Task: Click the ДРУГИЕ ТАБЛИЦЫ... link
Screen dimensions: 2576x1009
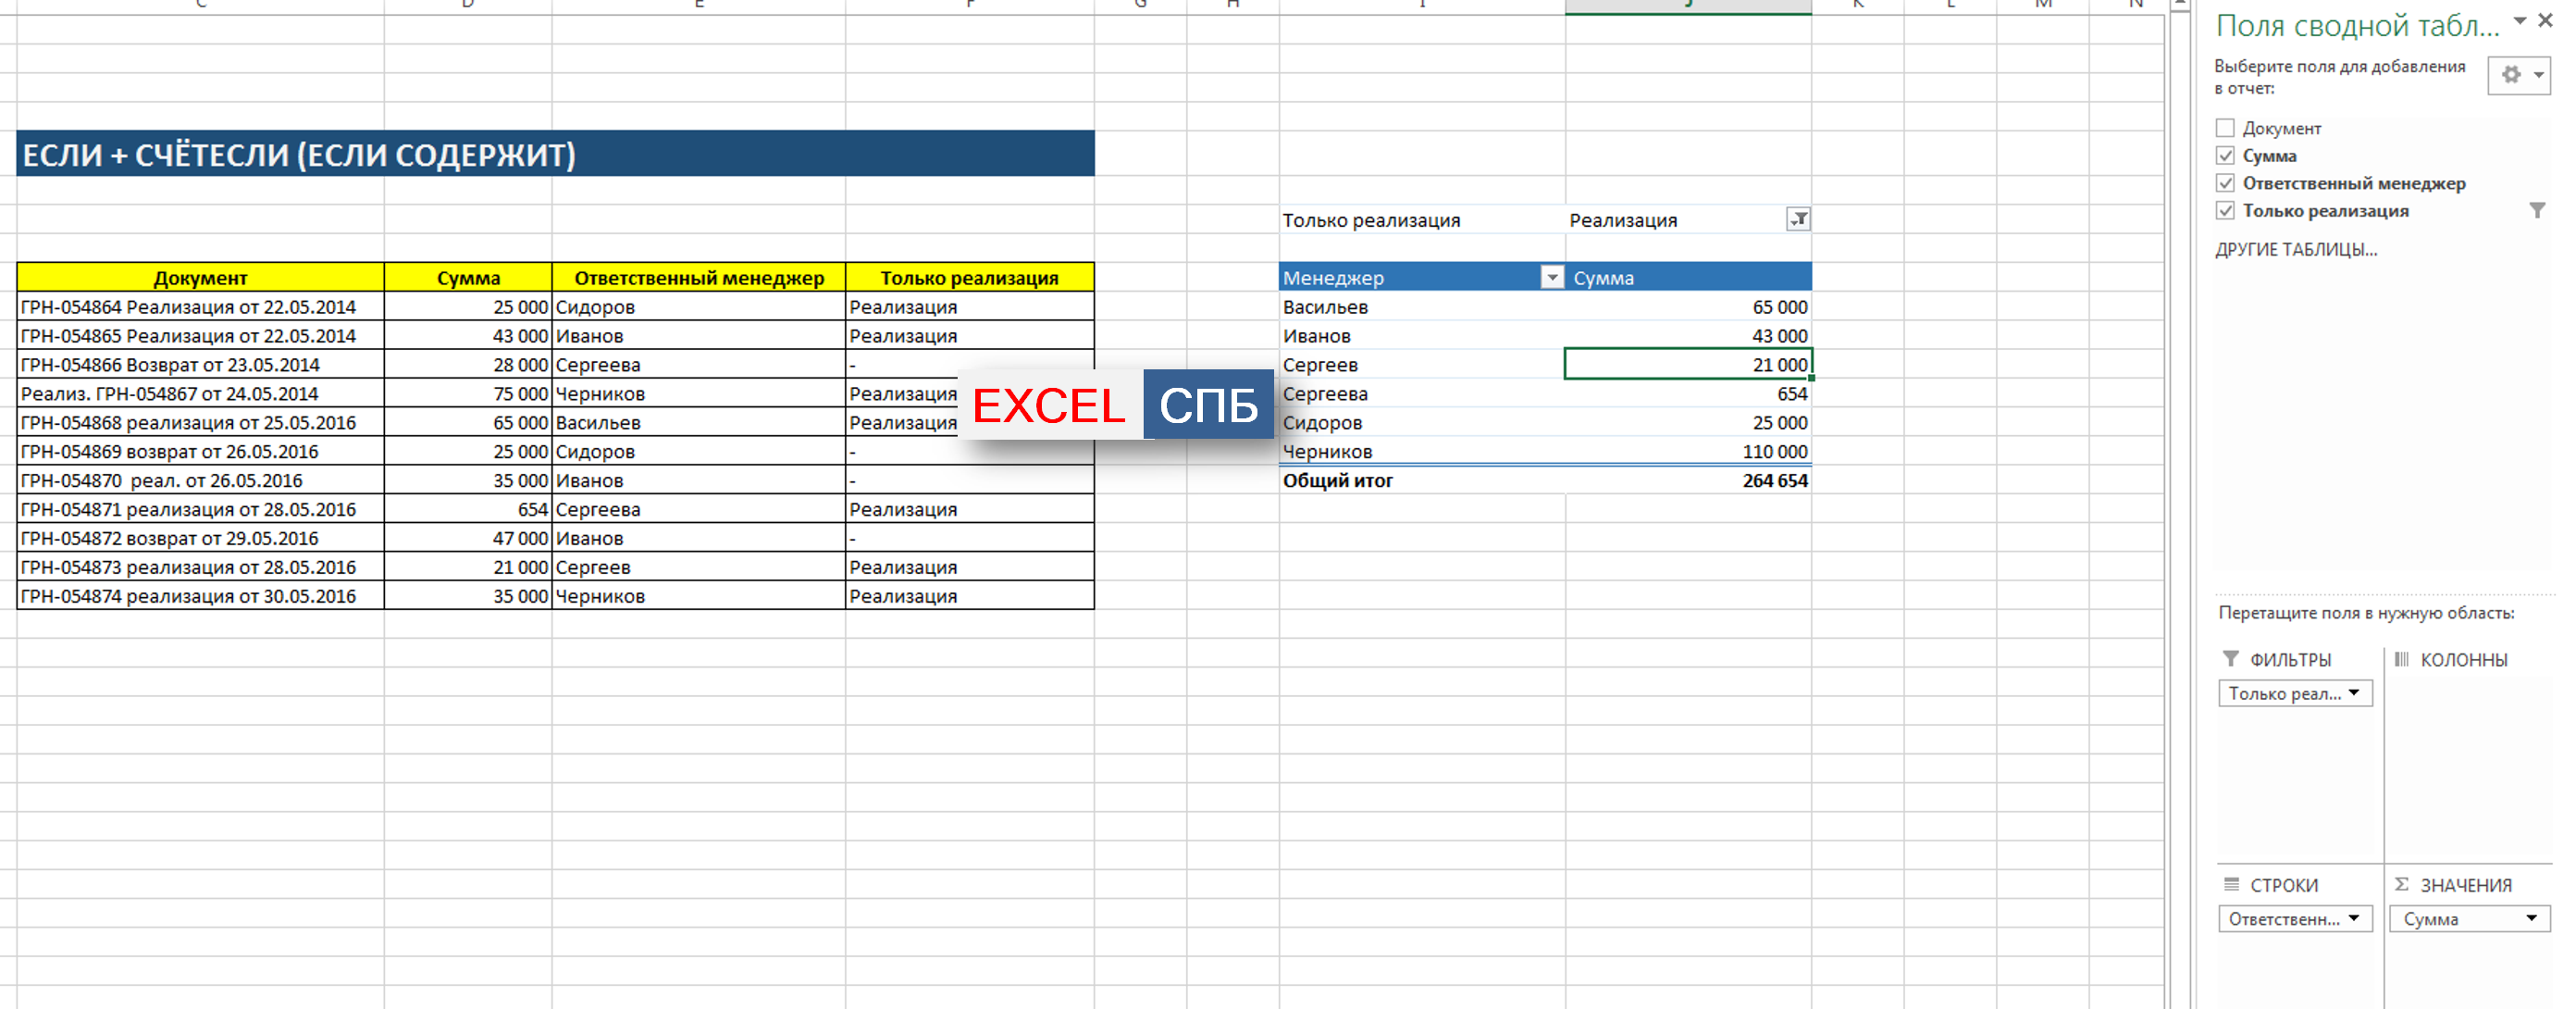Action: click(2295, 250)
